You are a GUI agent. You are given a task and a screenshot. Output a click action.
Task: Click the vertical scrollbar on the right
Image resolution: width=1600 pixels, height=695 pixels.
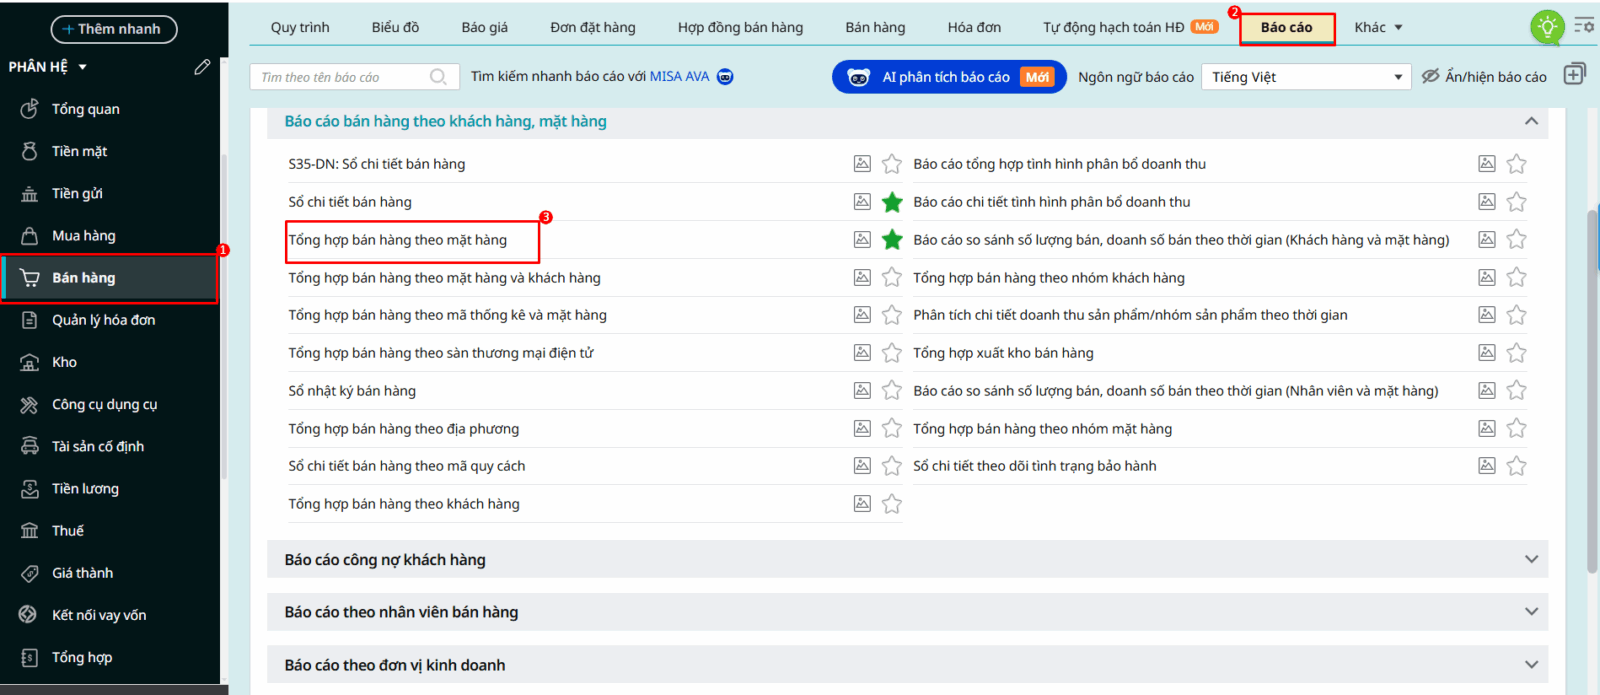1592,390
